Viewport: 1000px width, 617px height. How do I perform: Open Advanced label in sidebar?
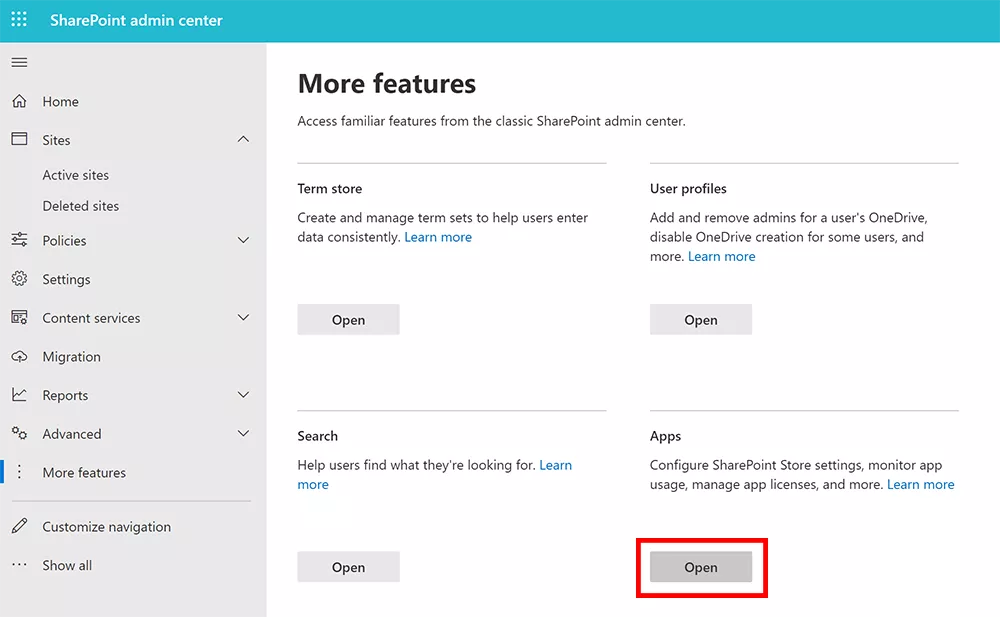tap(71, 434)
